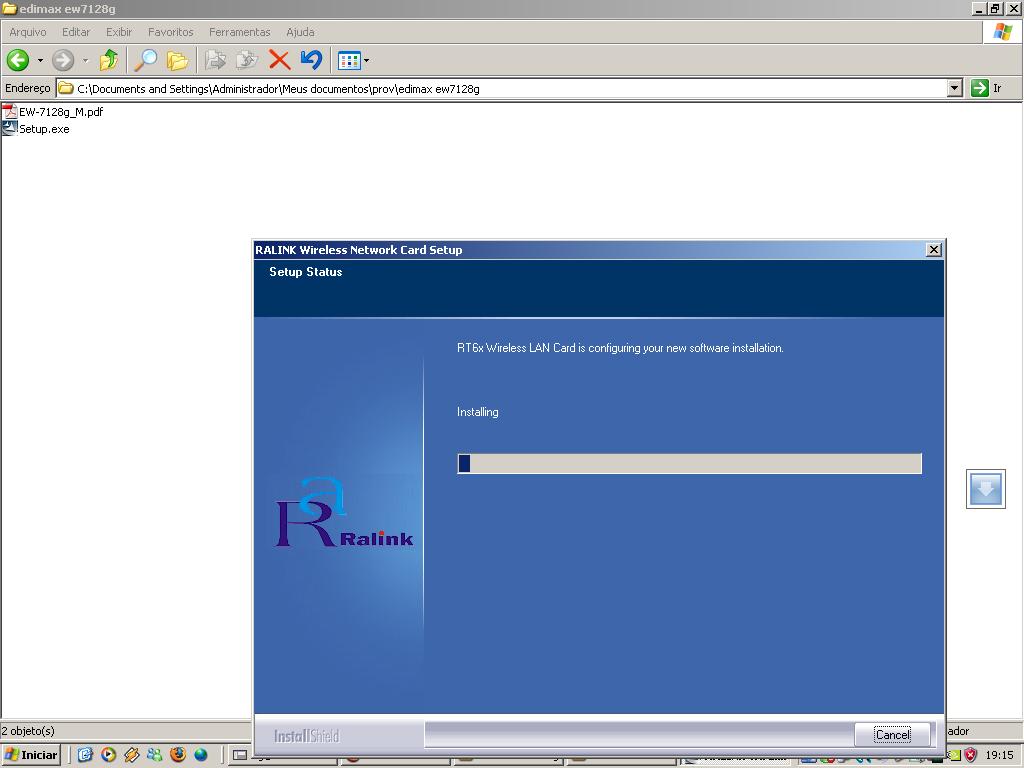Click the PDF icon of EW-7128g_M.pdf

(x=9, y=112)
